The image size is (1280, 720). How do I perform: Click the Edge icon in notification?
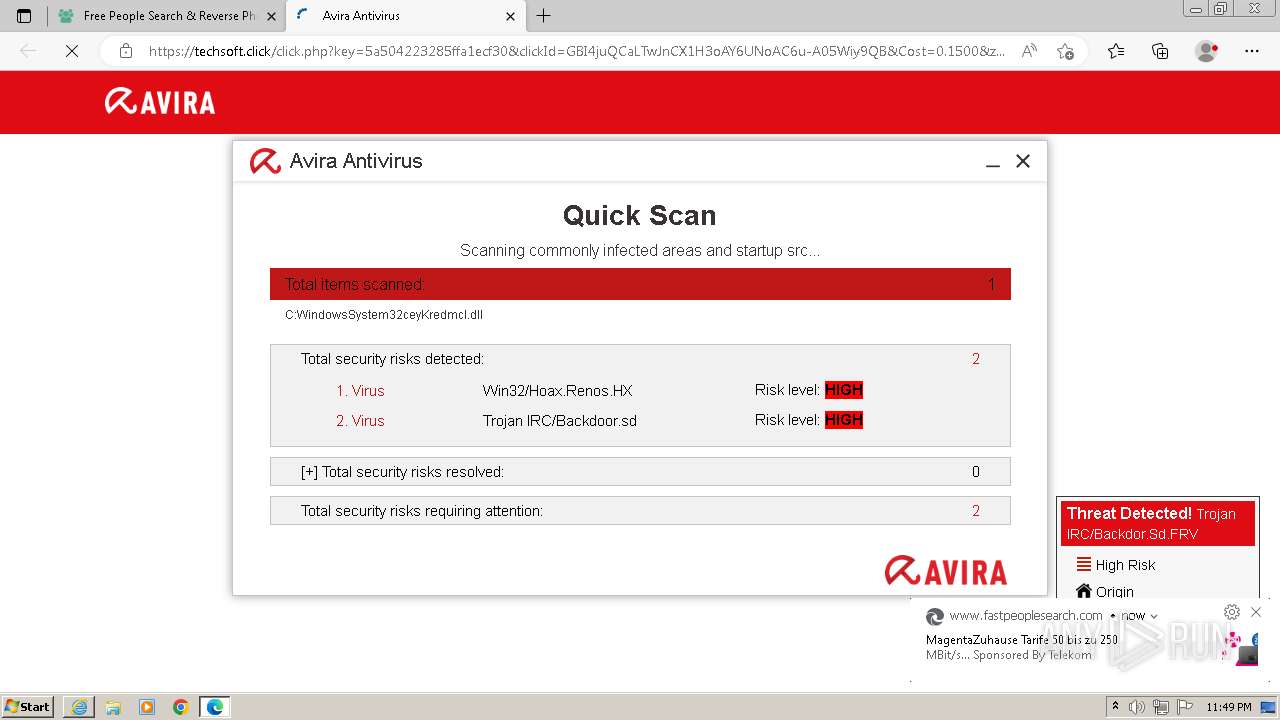(935, 616)
